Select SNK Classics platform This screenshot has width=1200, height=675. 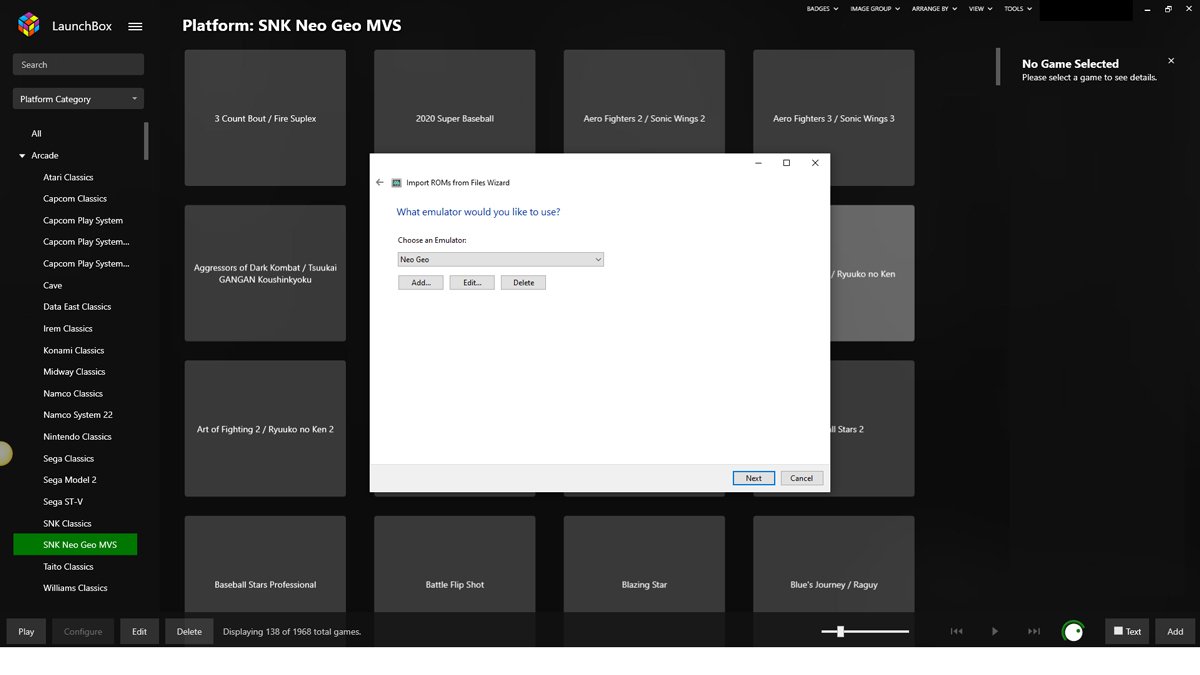(x=67, y=524)
